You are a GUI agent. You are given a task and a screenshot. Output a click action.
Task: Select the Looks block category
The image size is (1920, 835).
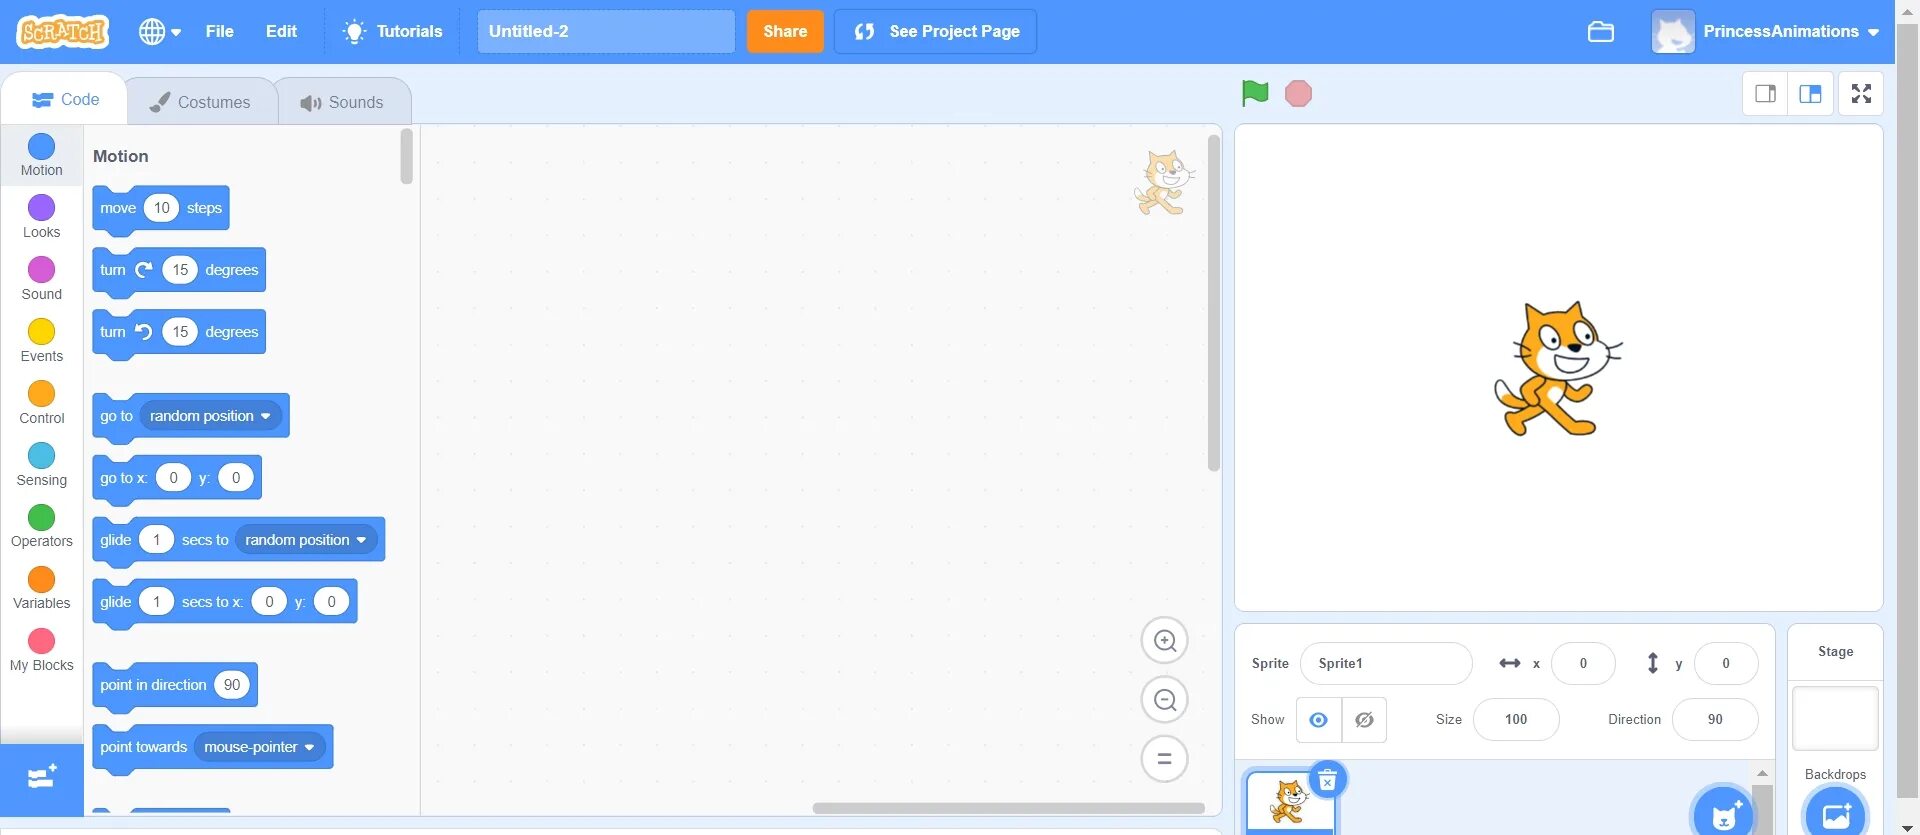[x=41, y=217]
